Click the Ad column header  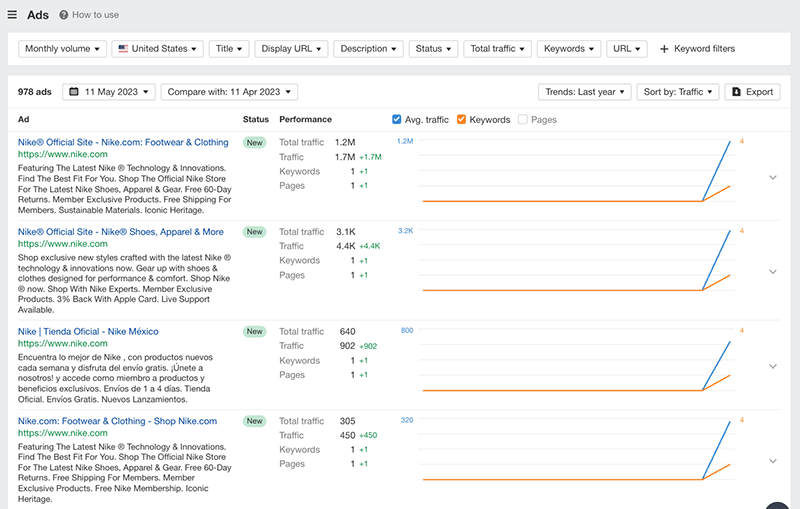[23, 119]
